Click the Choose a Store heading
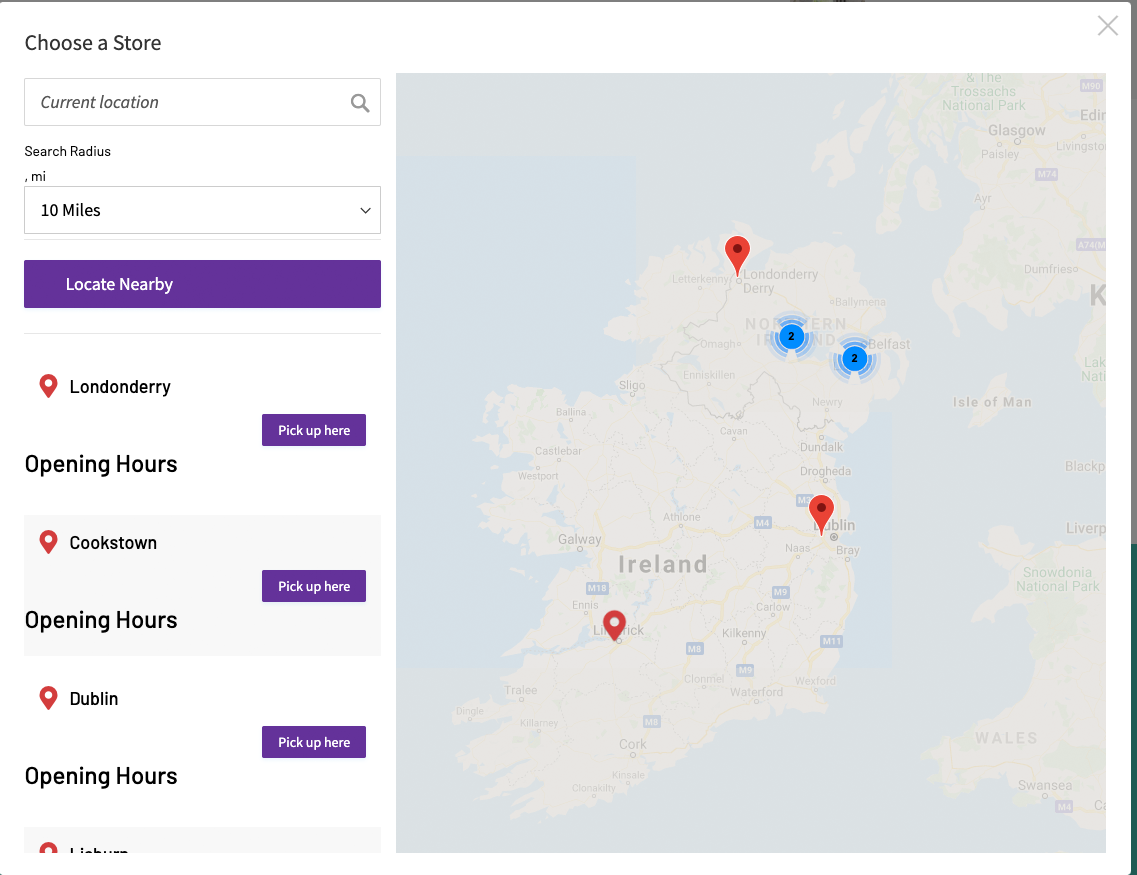The width and height of the screenshot is (1137, 875). [93, 43]
